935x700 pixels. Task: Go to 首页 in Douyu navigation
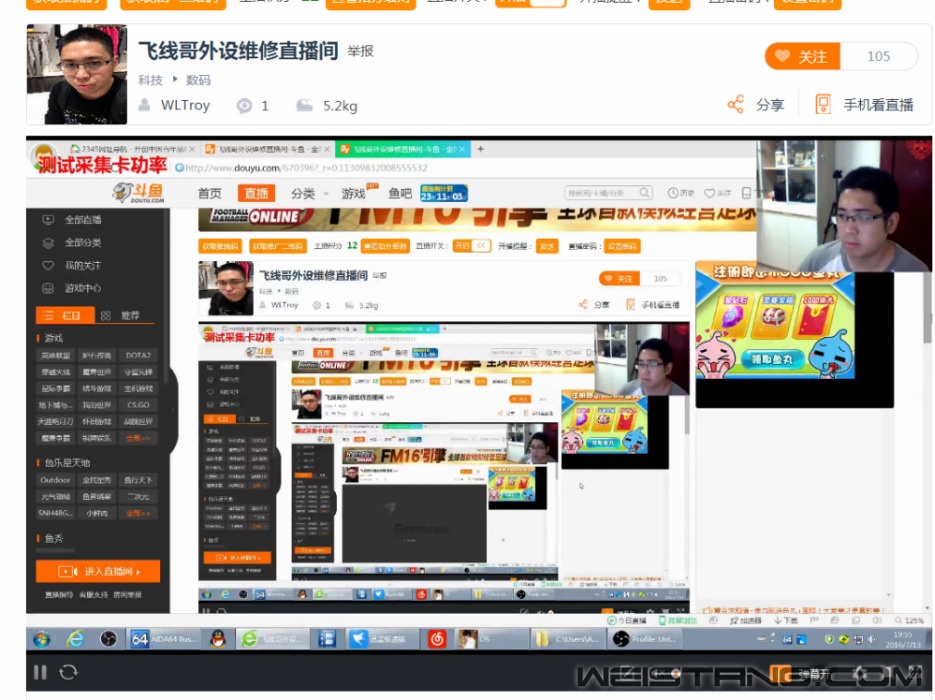click(210, 194)
